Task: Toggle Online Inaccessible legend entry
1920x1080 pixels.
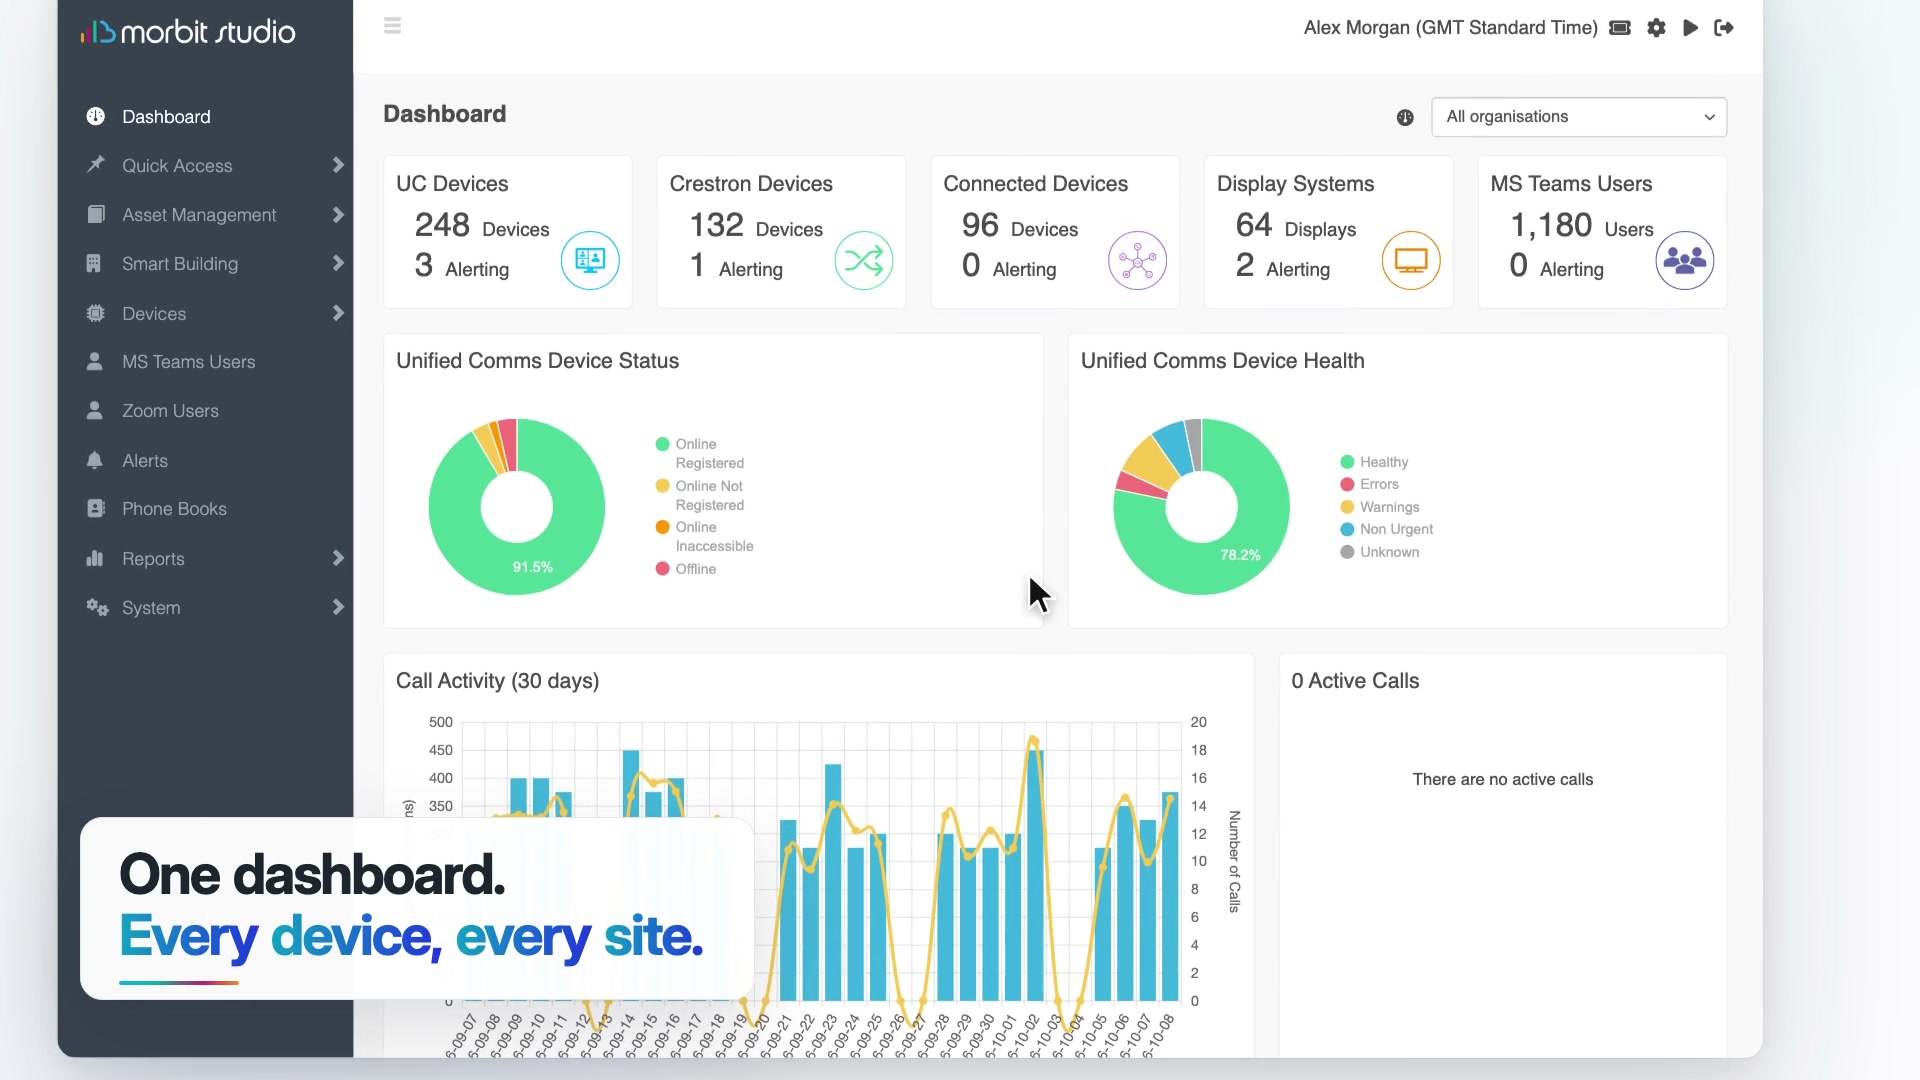Action: click(705, 536)
